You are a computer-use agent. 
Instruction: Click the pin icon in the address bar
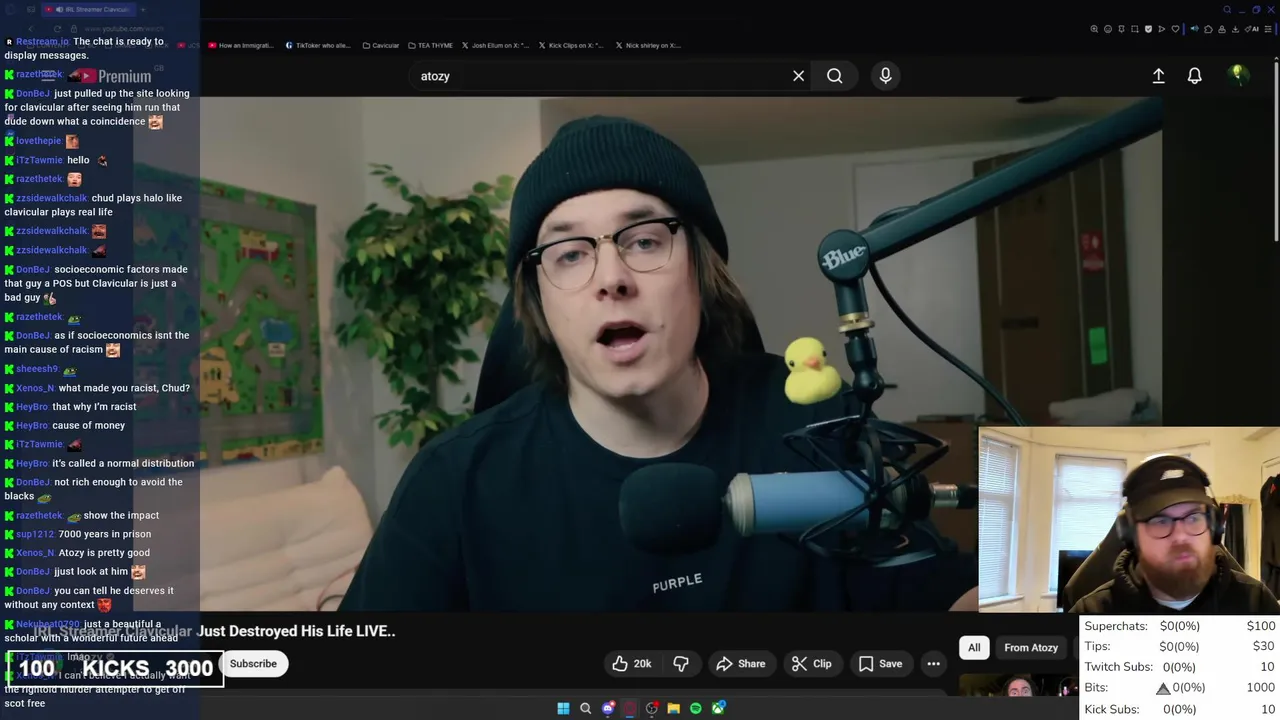click(x=1121, y=29)
